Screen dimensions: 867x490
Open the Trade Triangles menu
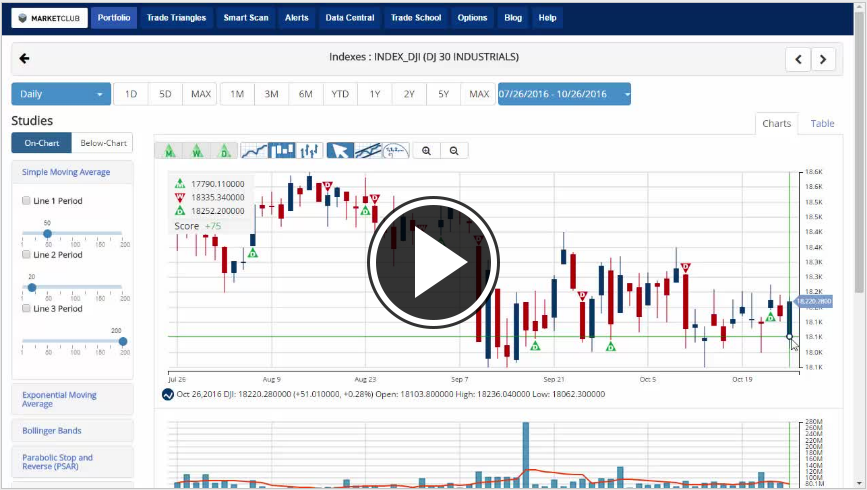point(176,18)
